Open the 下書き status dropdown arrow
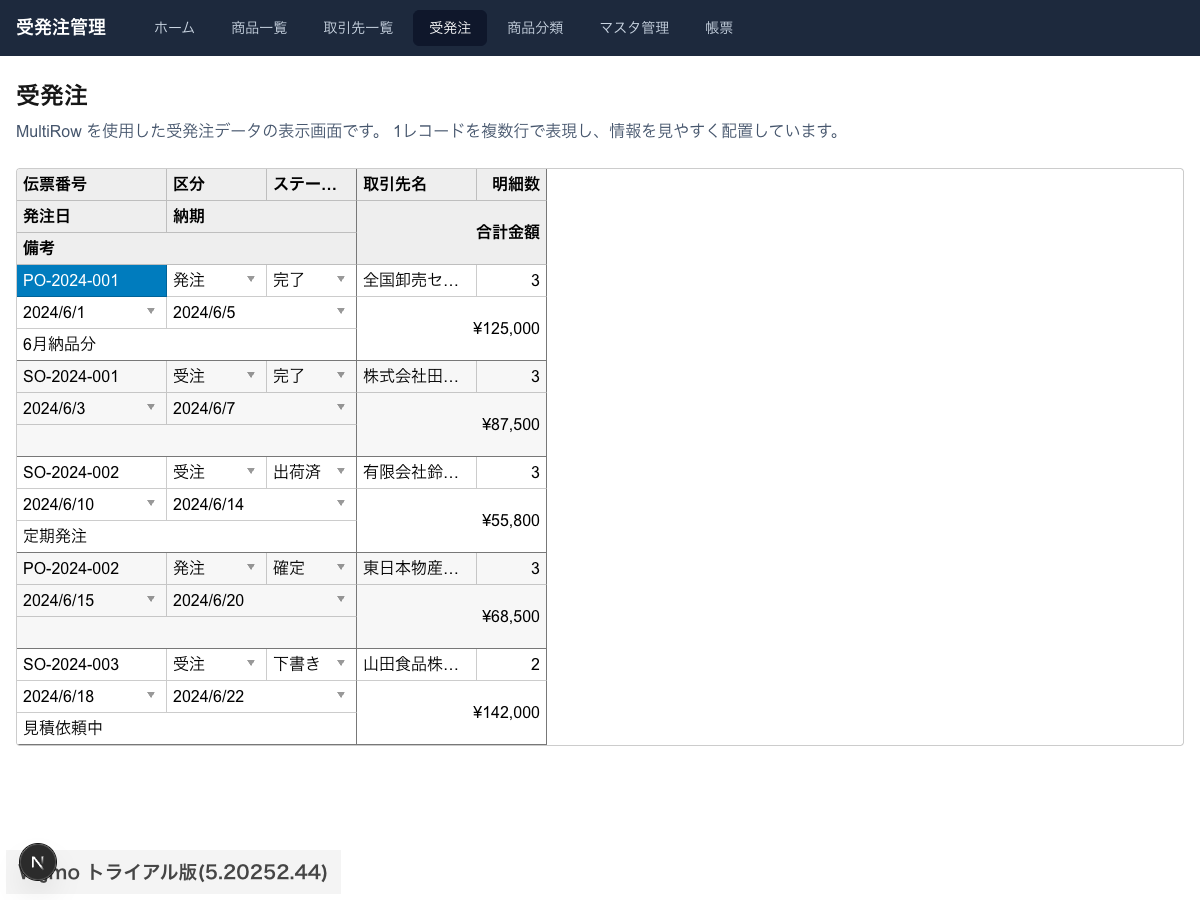The image size is (1200, 900). click(341, 664)
